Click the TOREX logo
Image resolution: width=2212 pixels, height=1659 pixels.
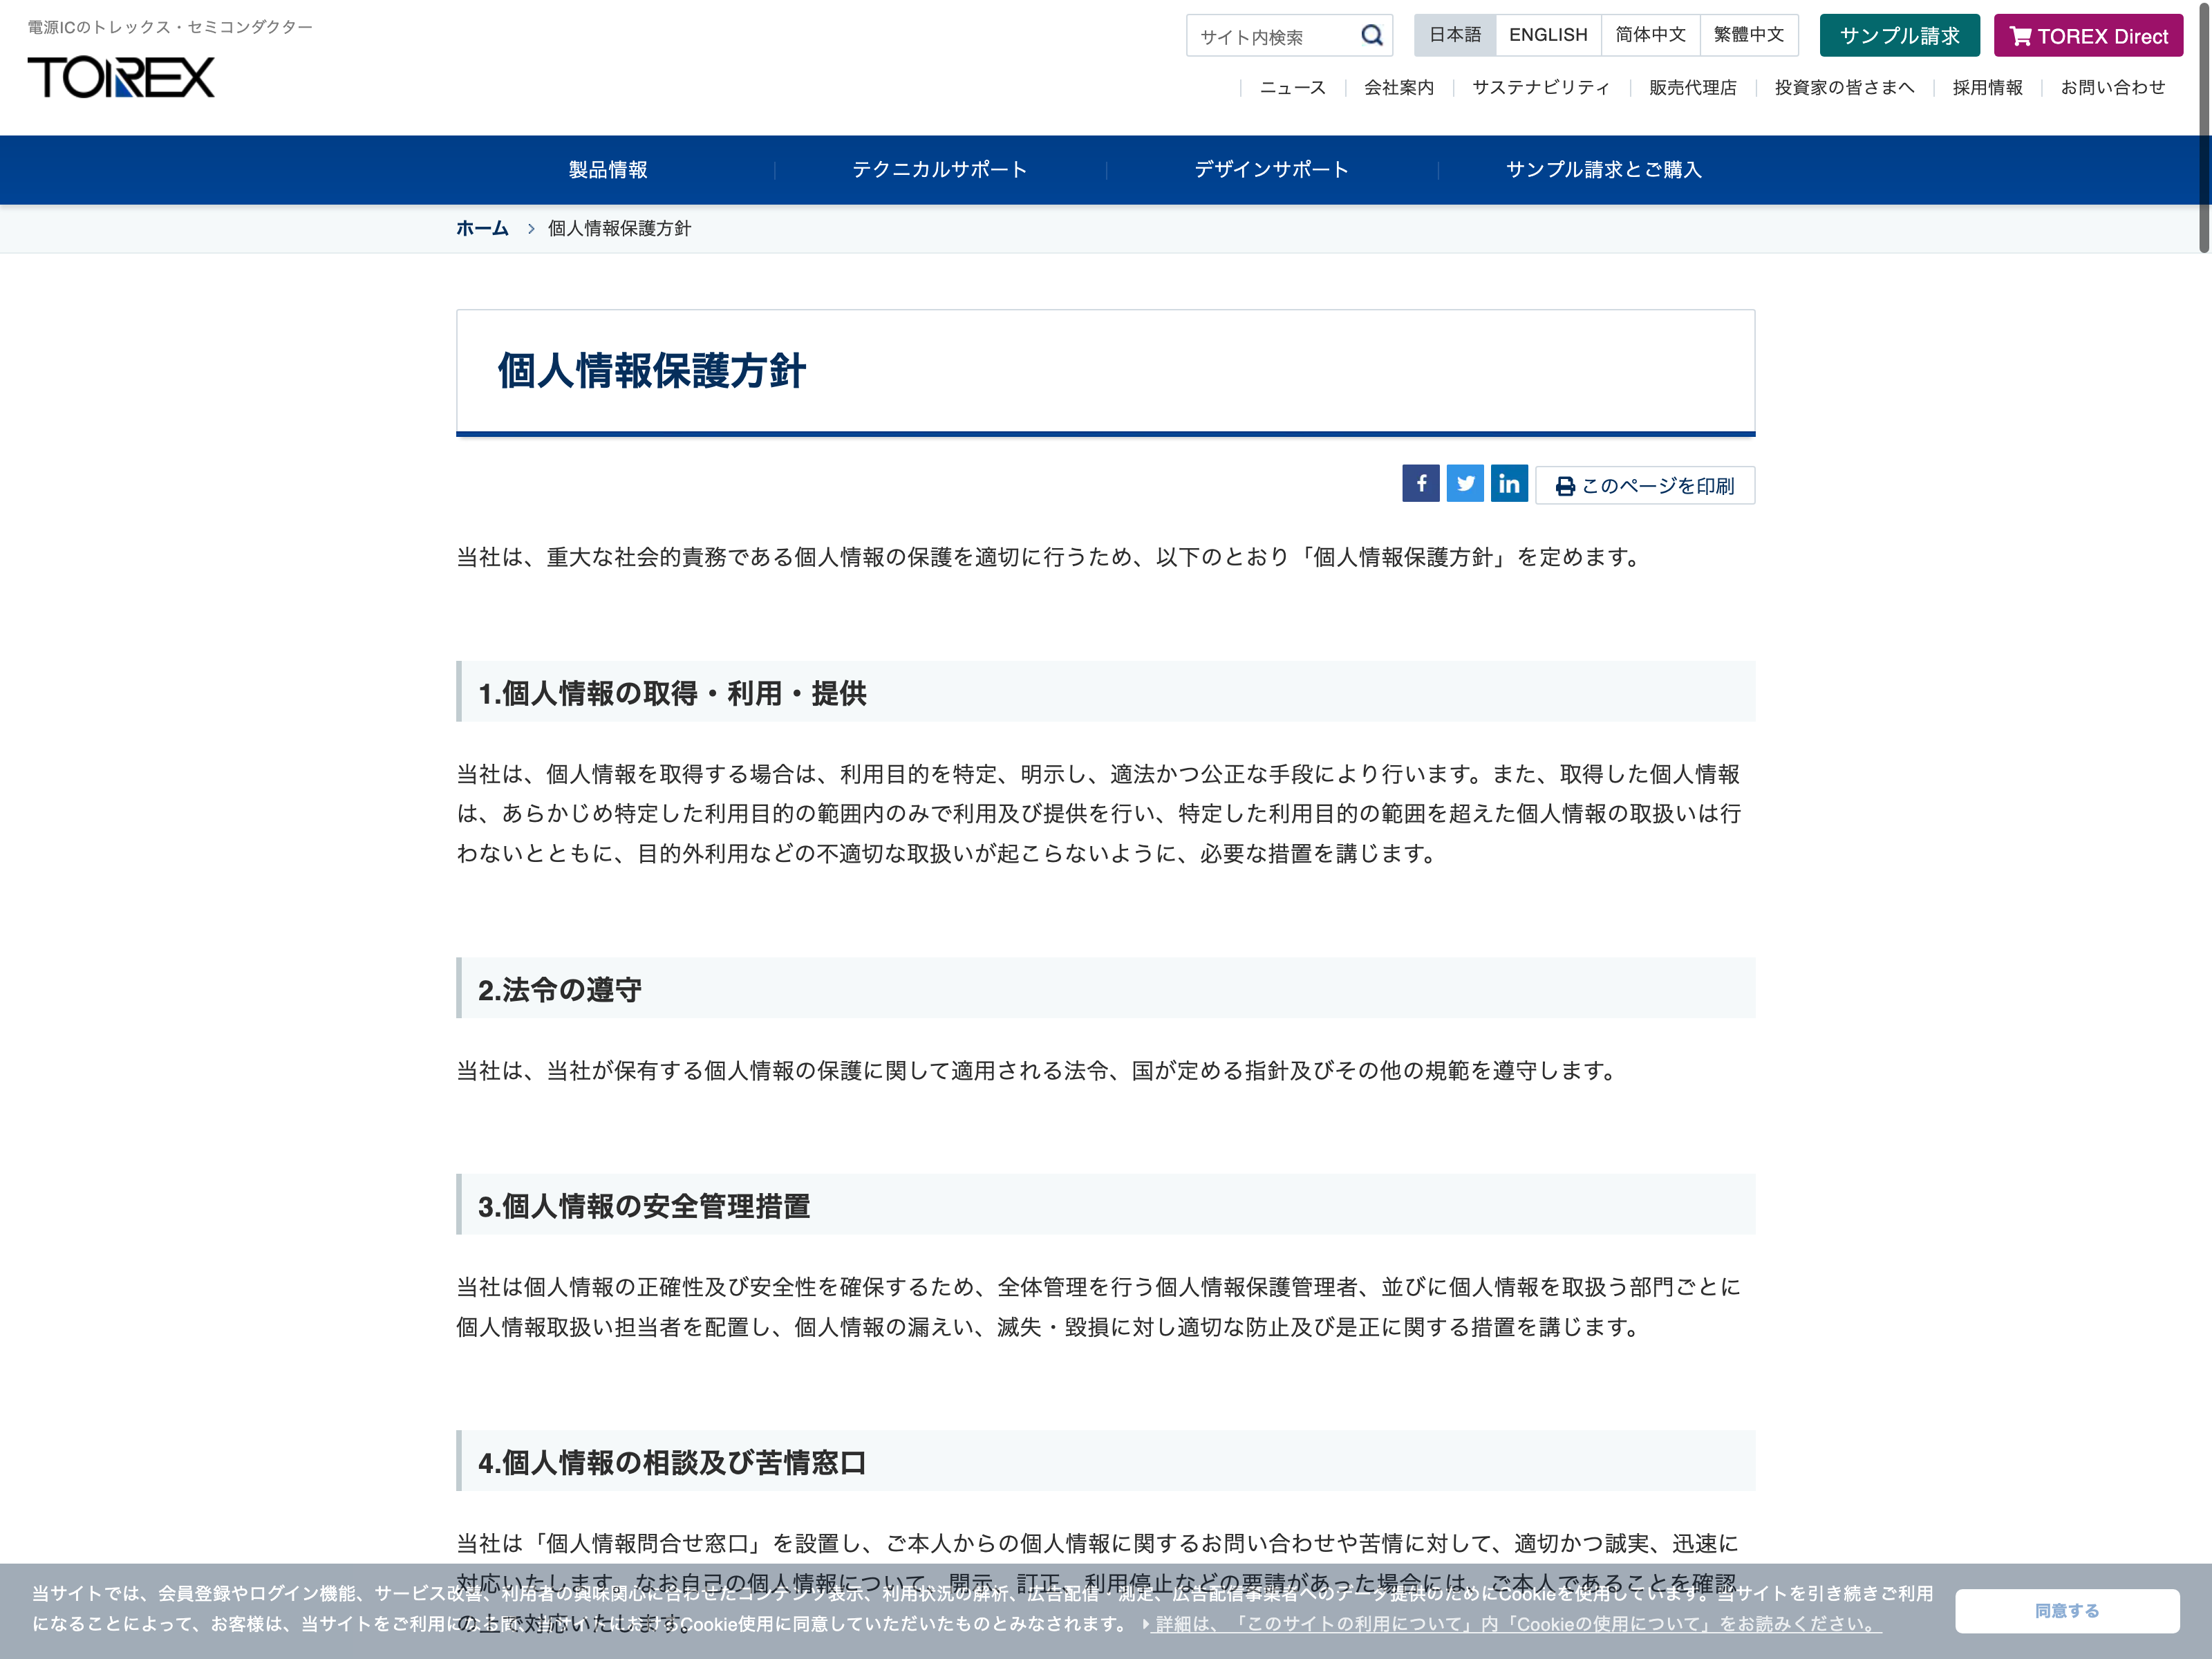(x=121, y=77)
